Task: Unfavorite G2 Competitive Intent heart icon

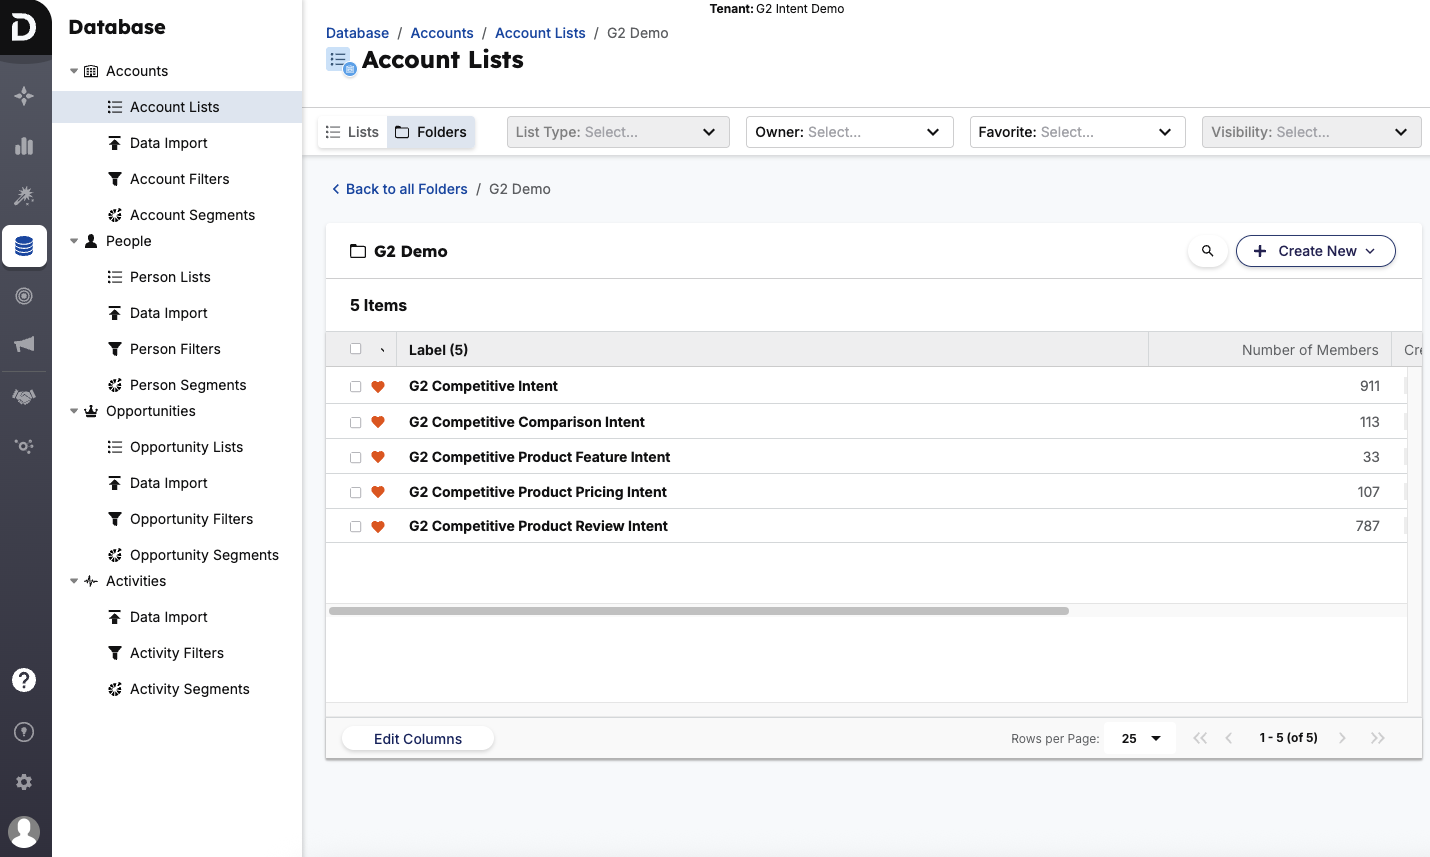Action: click(x=378, y=387)
